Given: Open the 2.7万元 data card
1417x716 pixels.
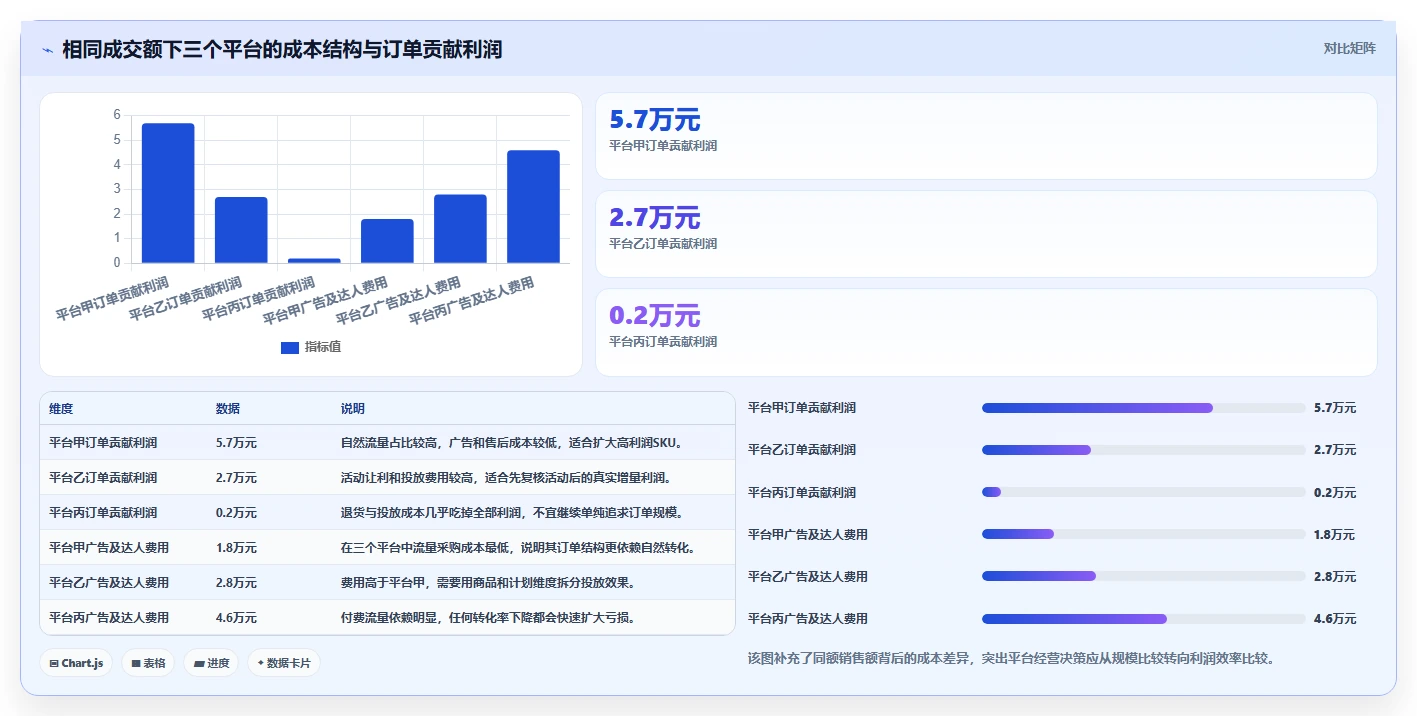Looking at the screenshot, I should tap(986, 234).
